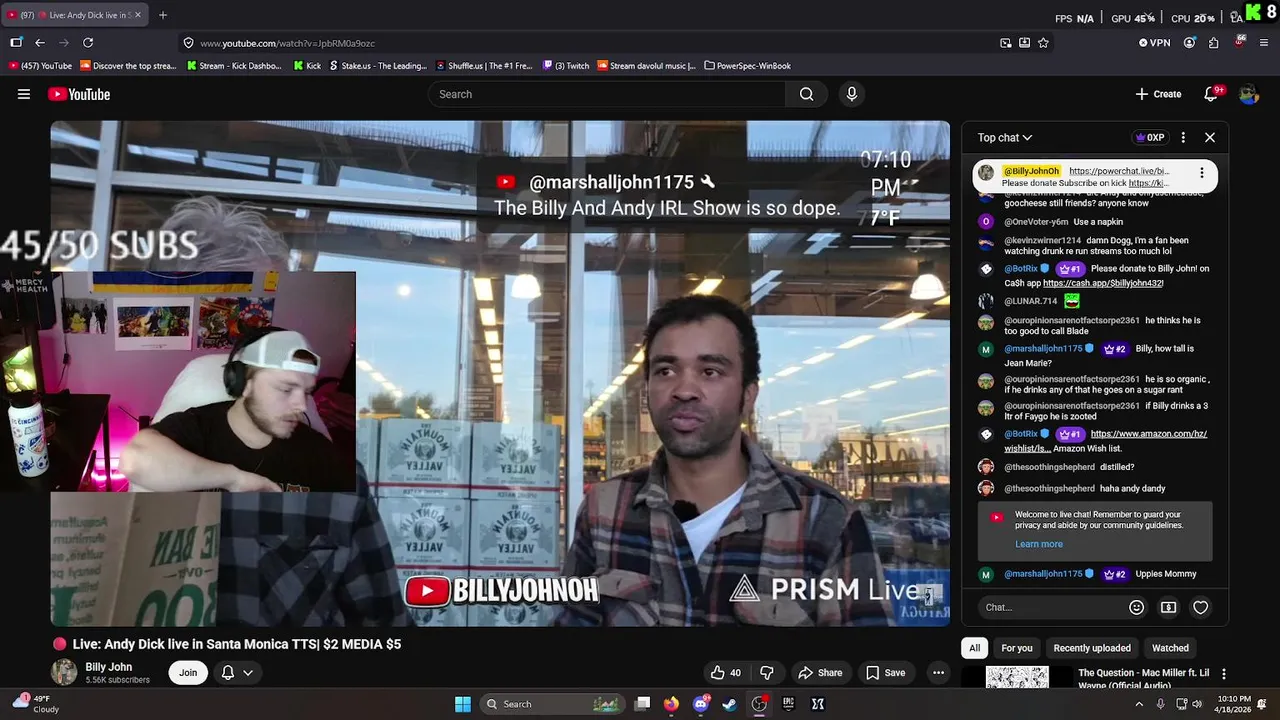Share the live video
The height and width of the screenshot is (720, 1280).
tap(820, 673)
